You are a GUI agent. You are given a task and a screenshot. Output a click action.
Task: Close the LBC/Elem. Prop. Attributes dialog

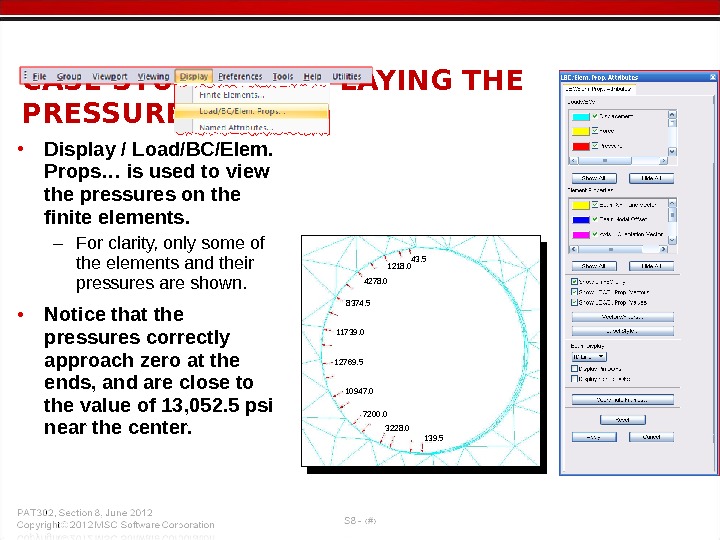(713, 77)
